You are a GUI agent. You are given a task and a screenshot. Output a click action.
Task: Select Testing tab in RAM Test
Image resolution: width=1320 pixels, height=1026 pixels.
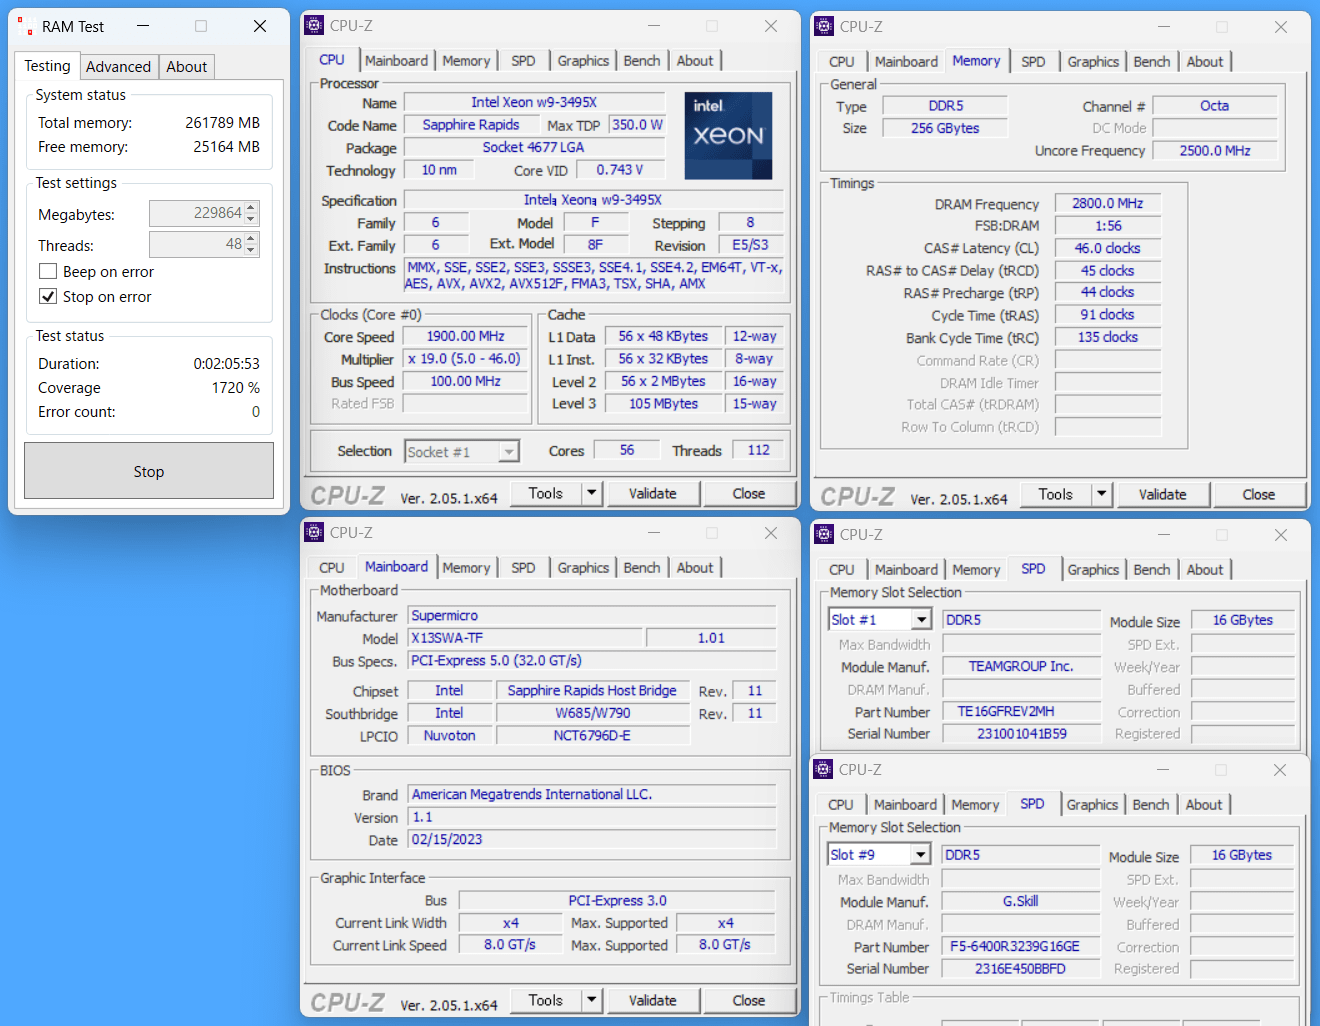[x=47, y=66]
